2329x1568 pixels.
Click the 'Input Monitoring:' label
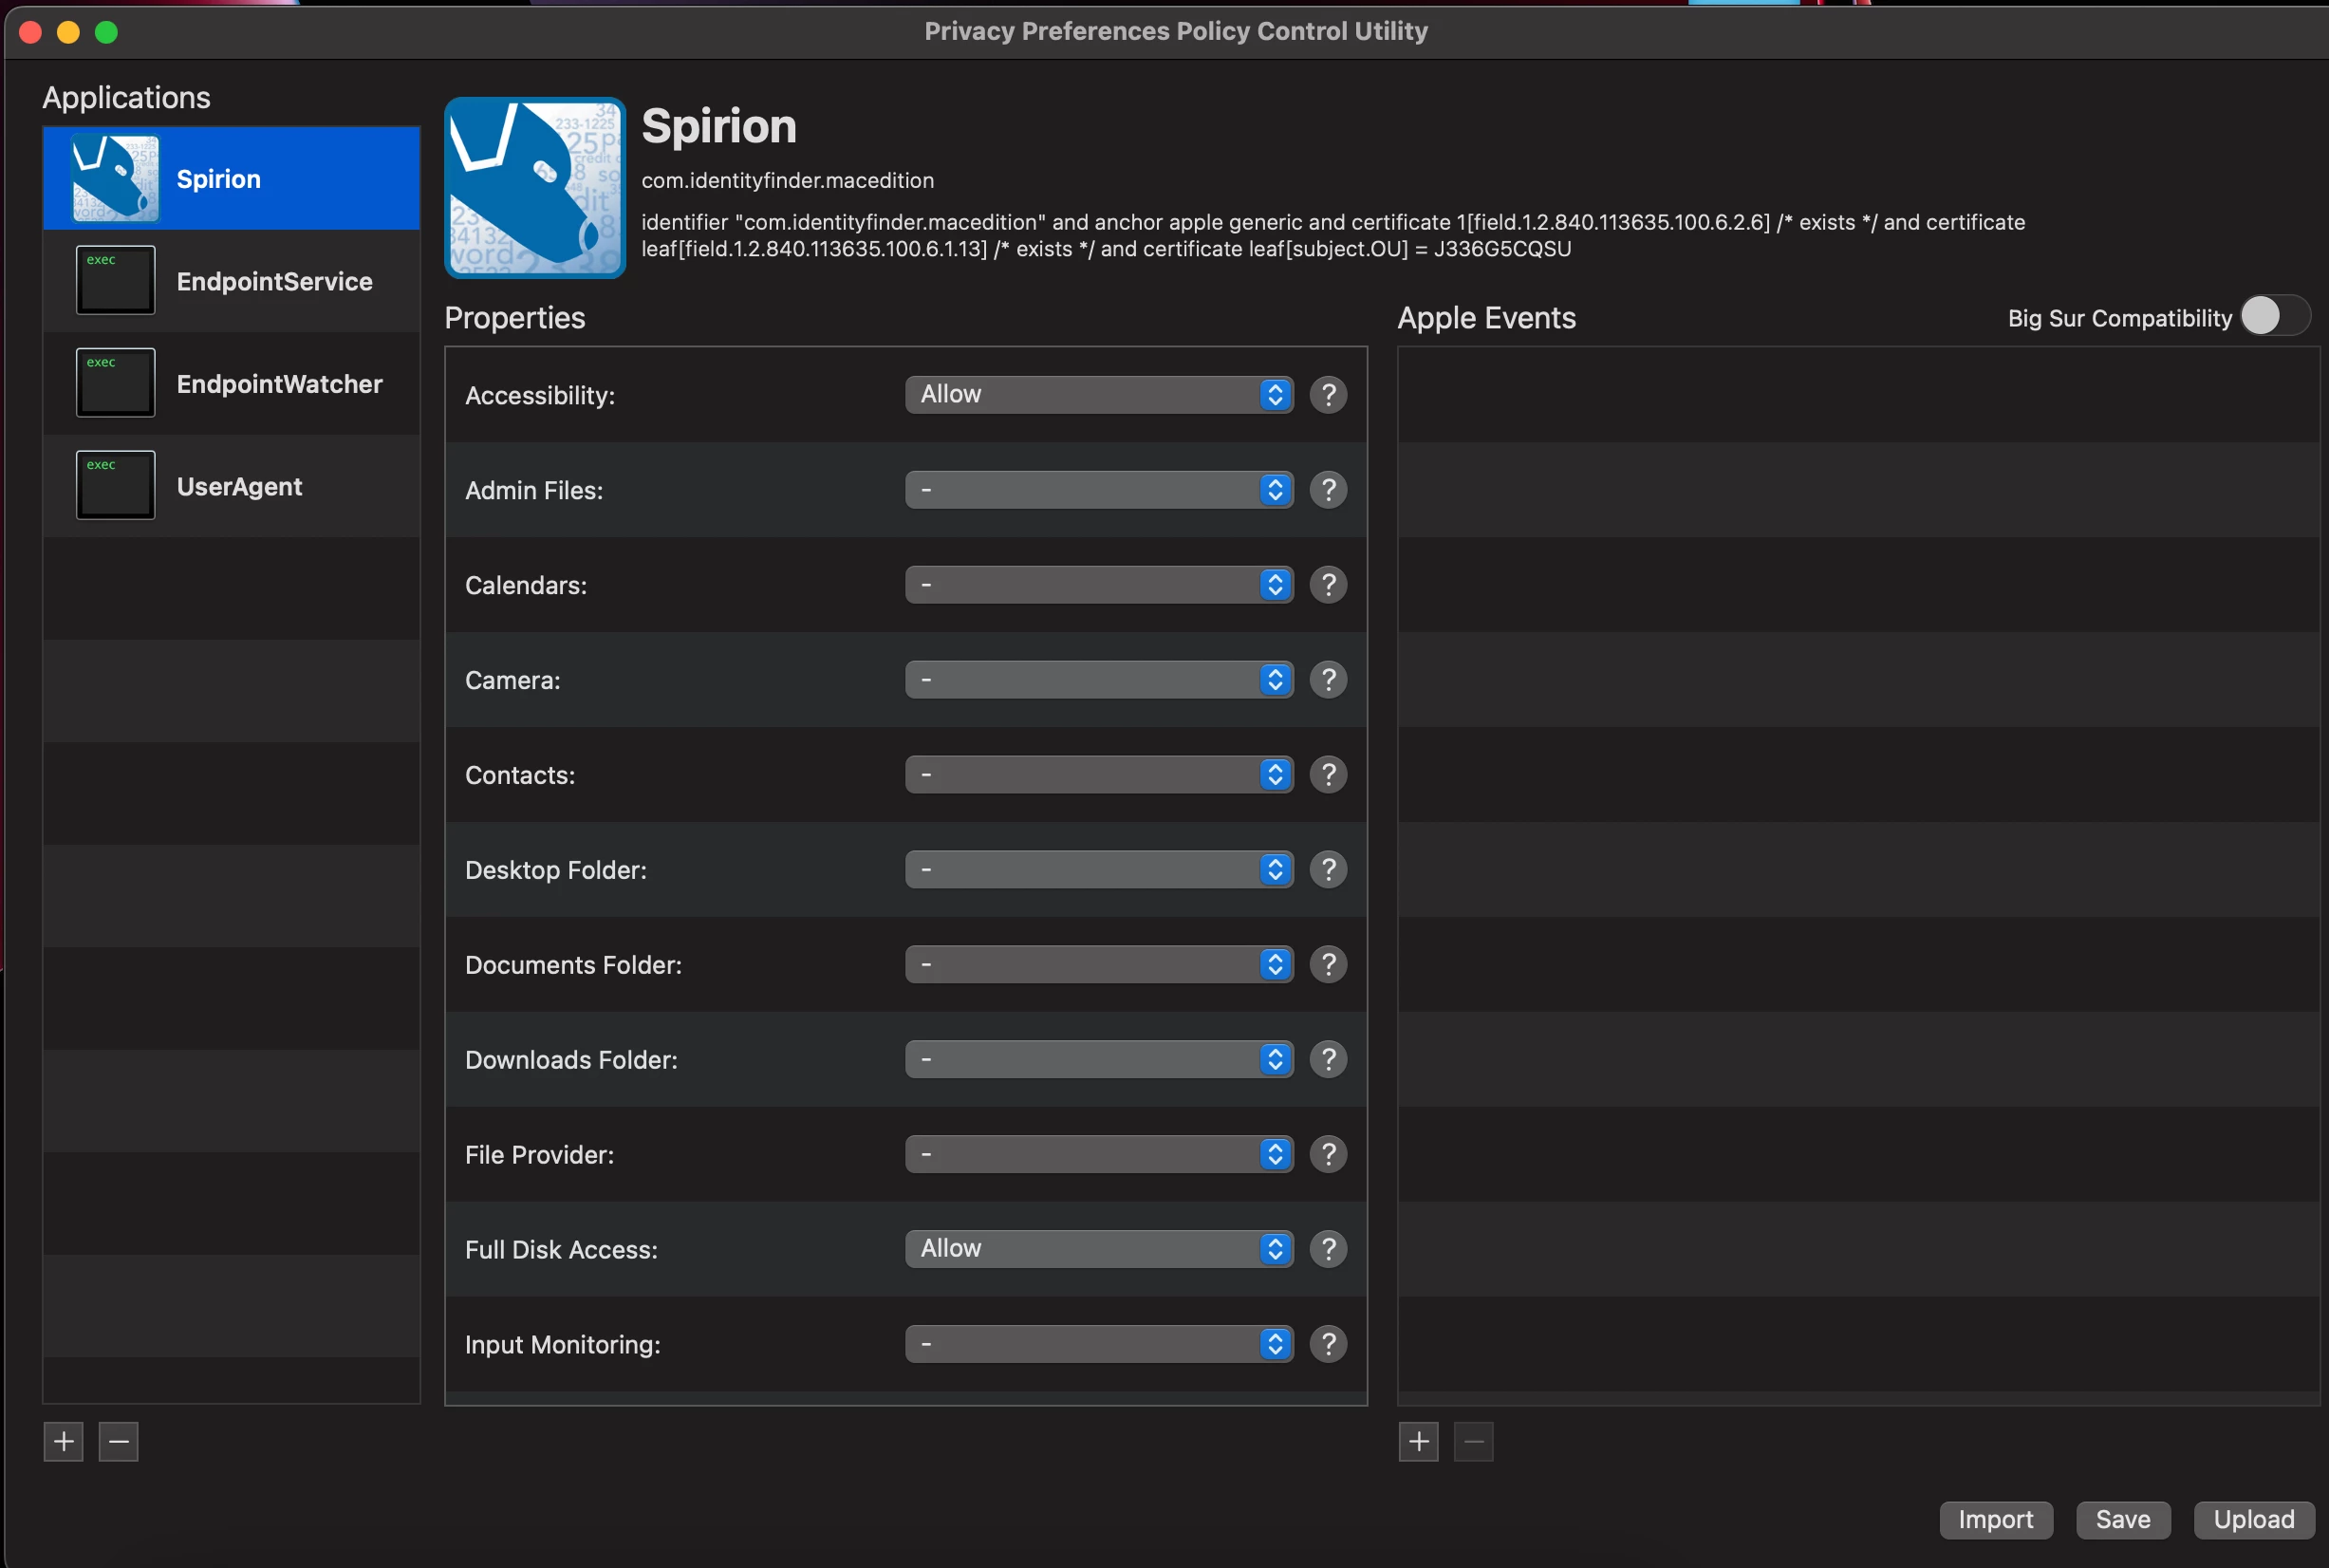[563, 1345]
